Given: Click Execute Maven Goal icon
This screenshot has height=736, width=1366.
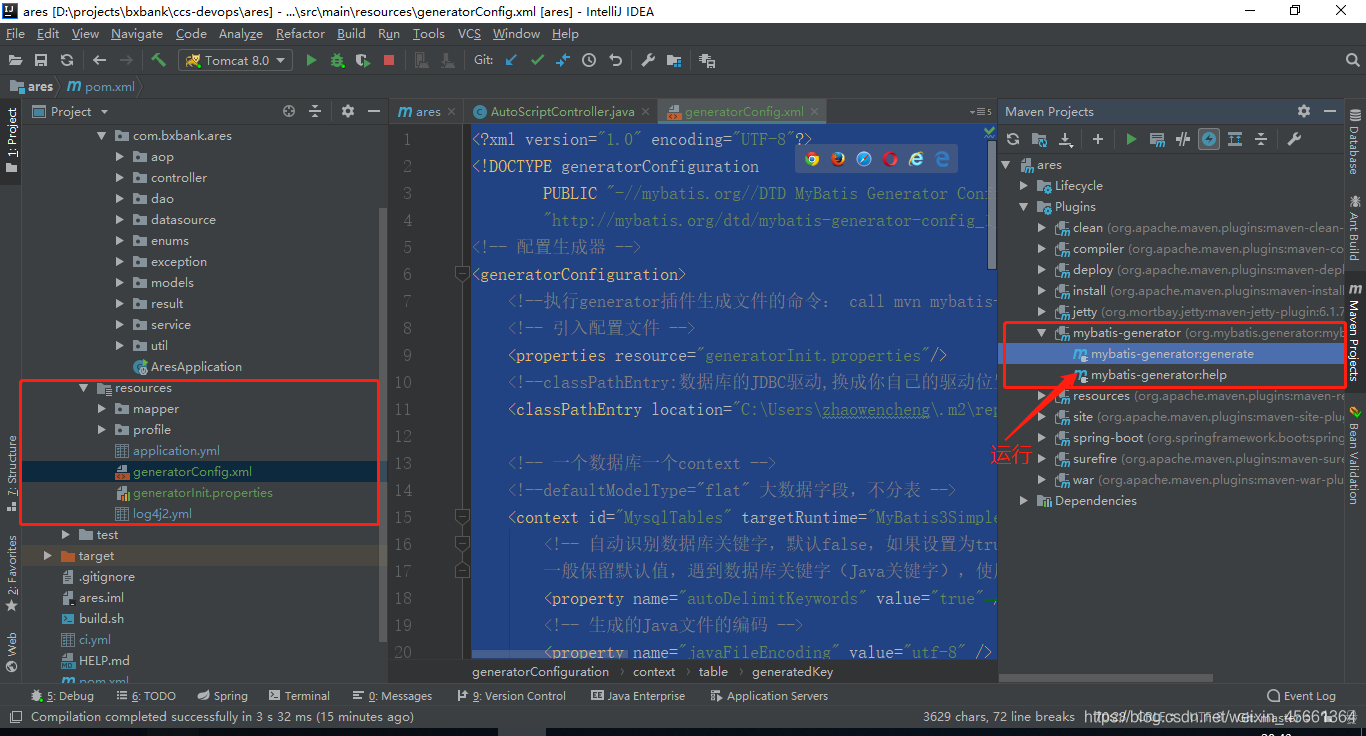Looking at the screenshot, I should [x=1157, y=139].
